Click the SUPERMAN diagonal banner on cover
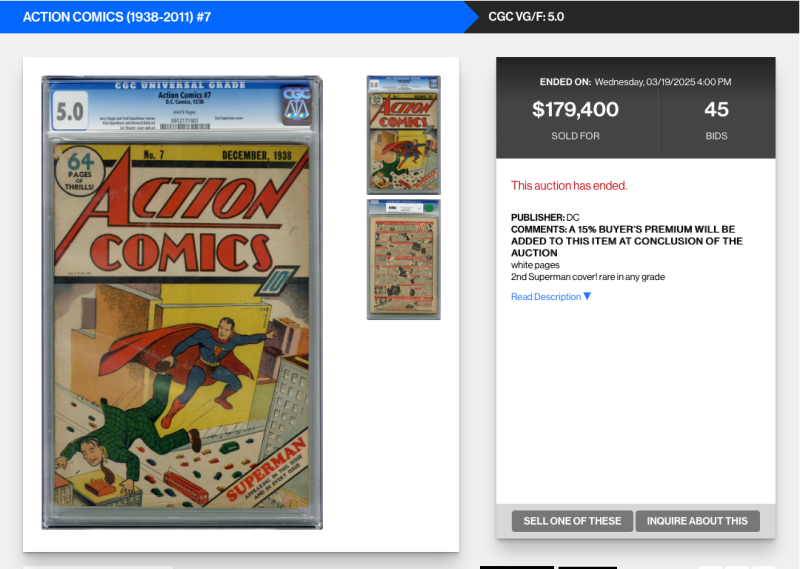800x569 pixels. coord(266,469)
